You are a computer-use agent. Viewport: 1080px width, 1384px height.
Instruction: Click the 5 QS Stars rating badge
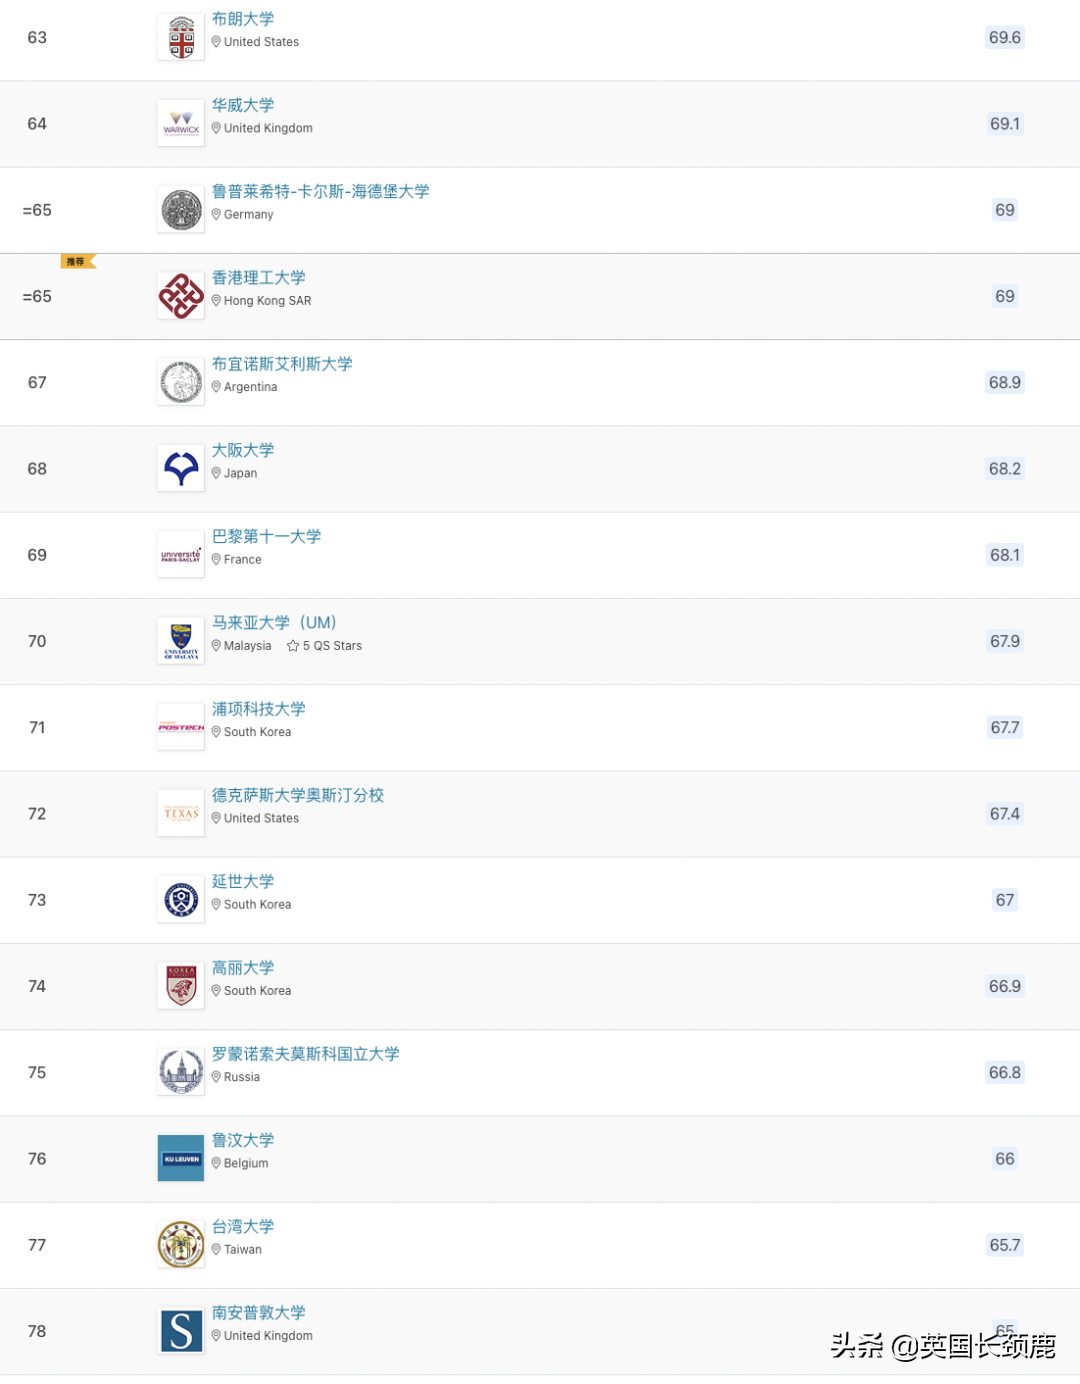pos(325,646)
